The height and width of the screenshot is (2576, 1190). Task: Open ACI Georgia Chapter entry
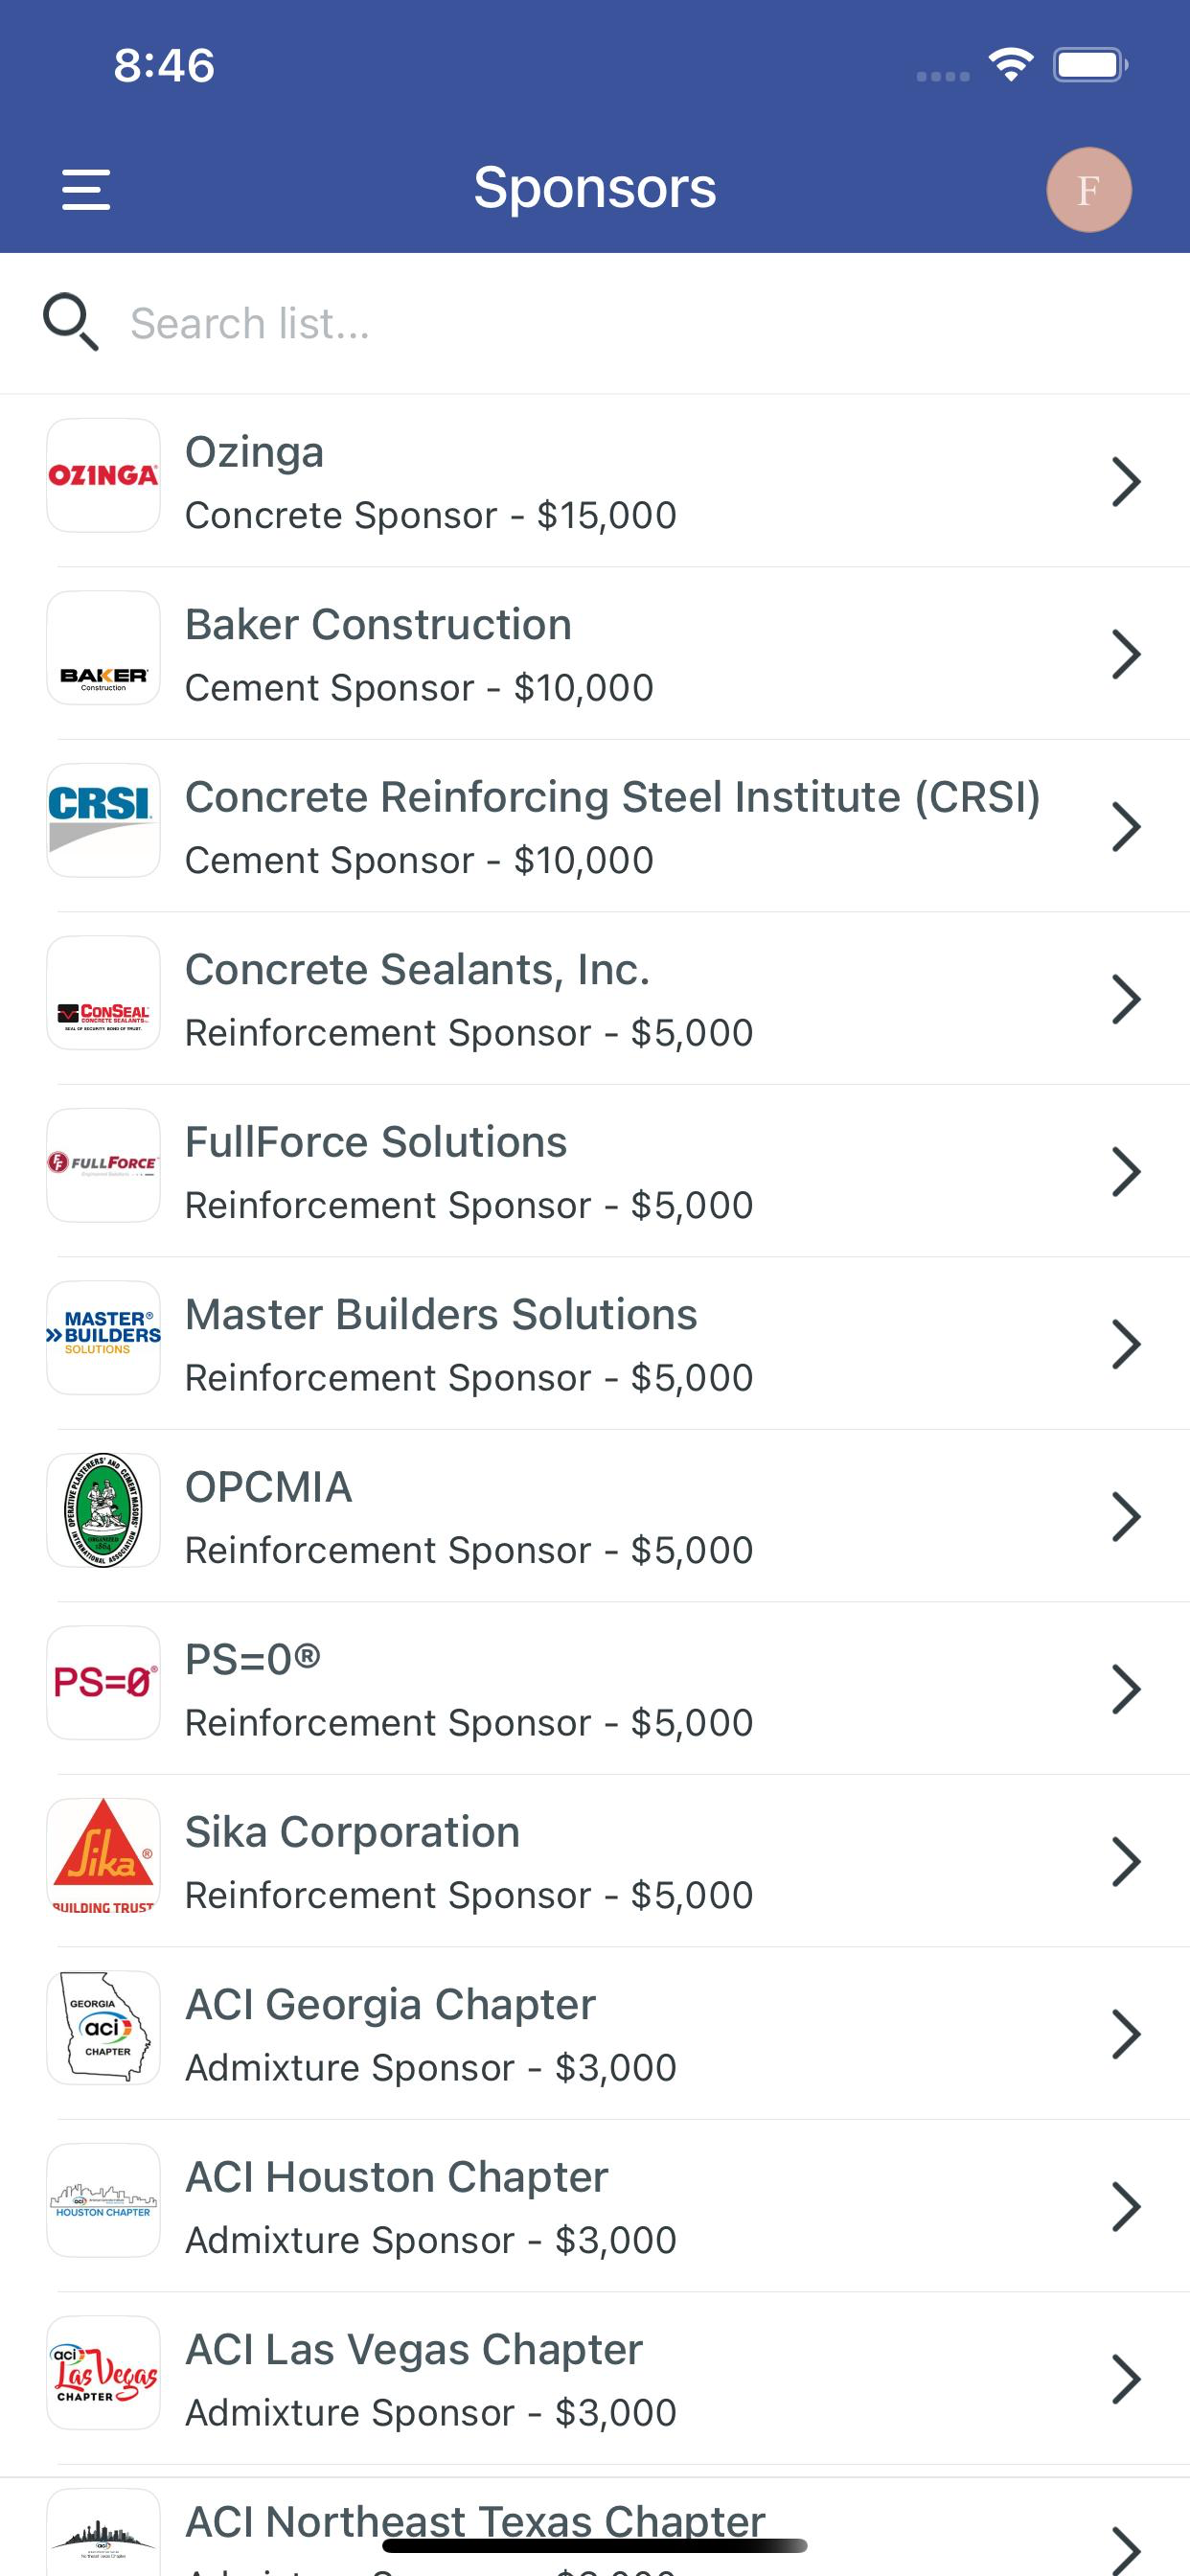[x=595, y=2034]
